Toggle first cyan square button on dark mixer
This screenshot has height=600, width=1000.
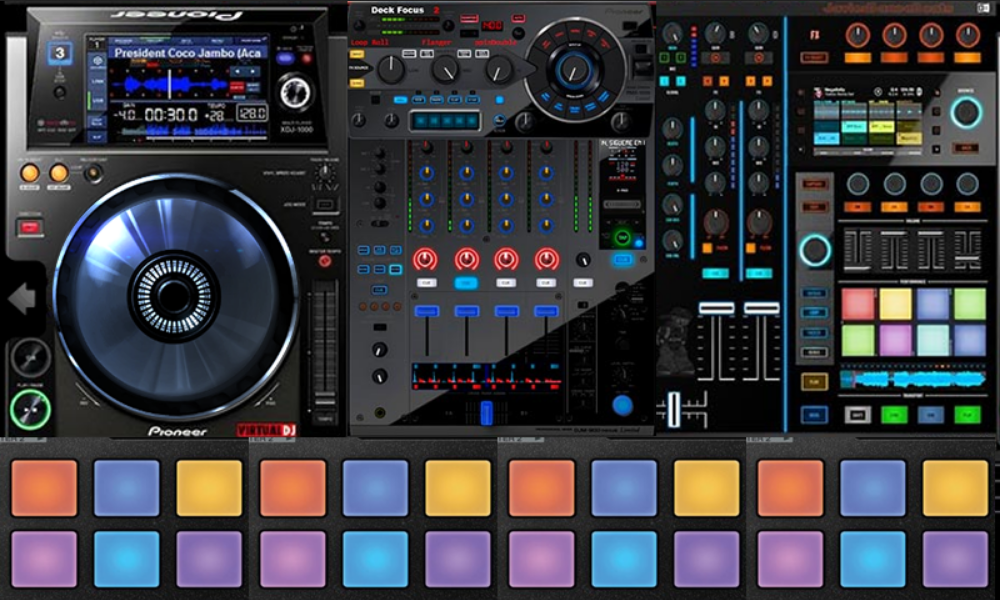[x=664, y=81]
